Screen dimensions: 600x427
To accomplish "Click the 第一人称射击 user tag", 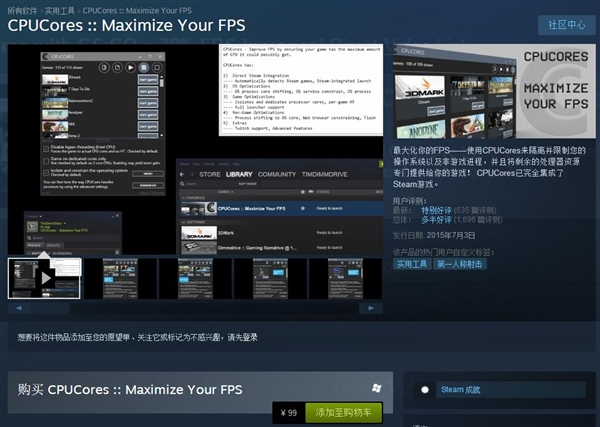I will (460, 264).
